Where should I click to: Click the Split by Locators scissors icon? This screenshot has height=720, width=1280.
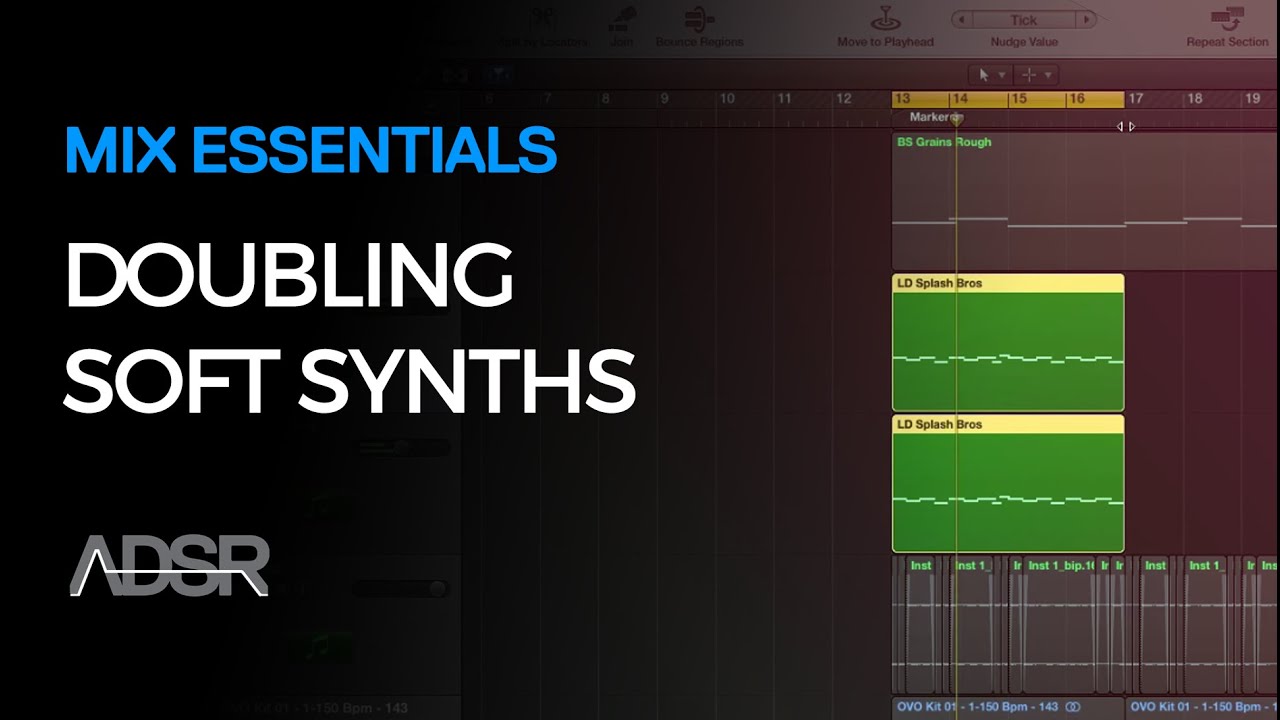[x=544, y=18]
